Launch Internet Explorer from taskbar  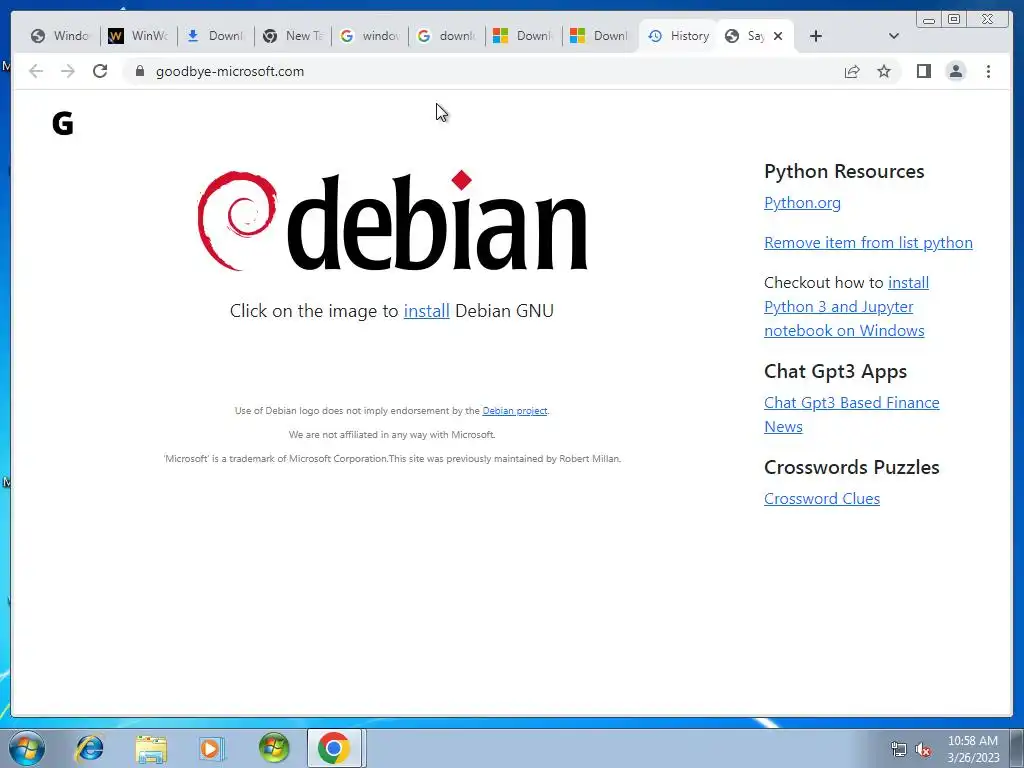click(89, 748)
